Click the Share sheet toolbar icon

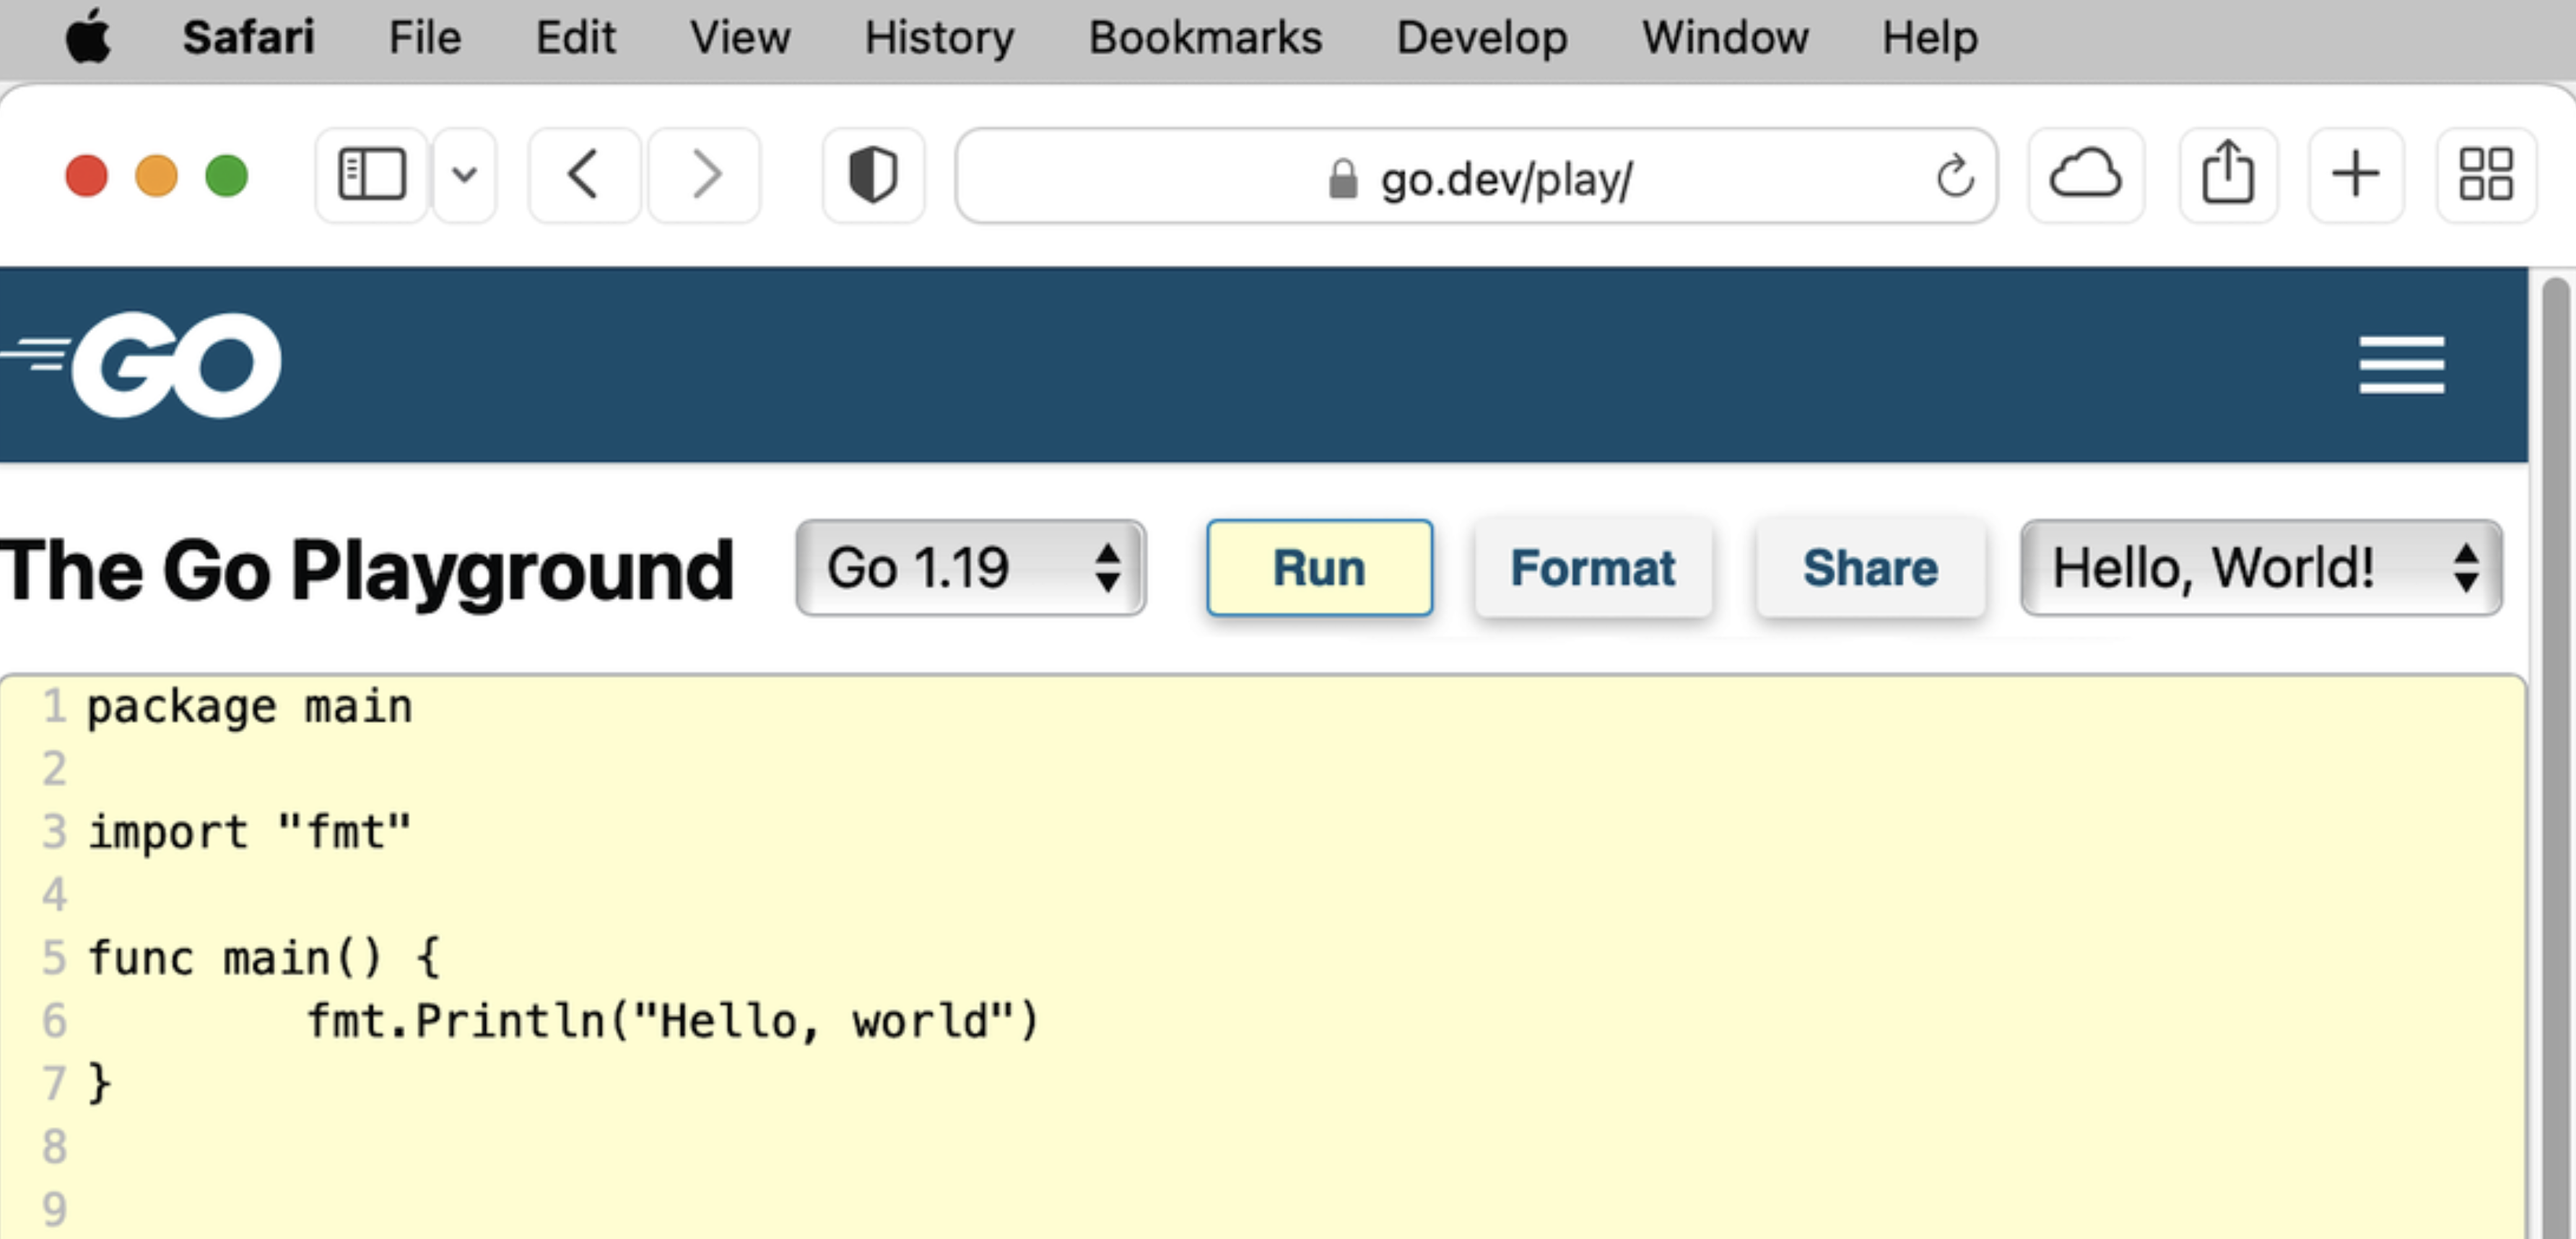[2227, 175]
